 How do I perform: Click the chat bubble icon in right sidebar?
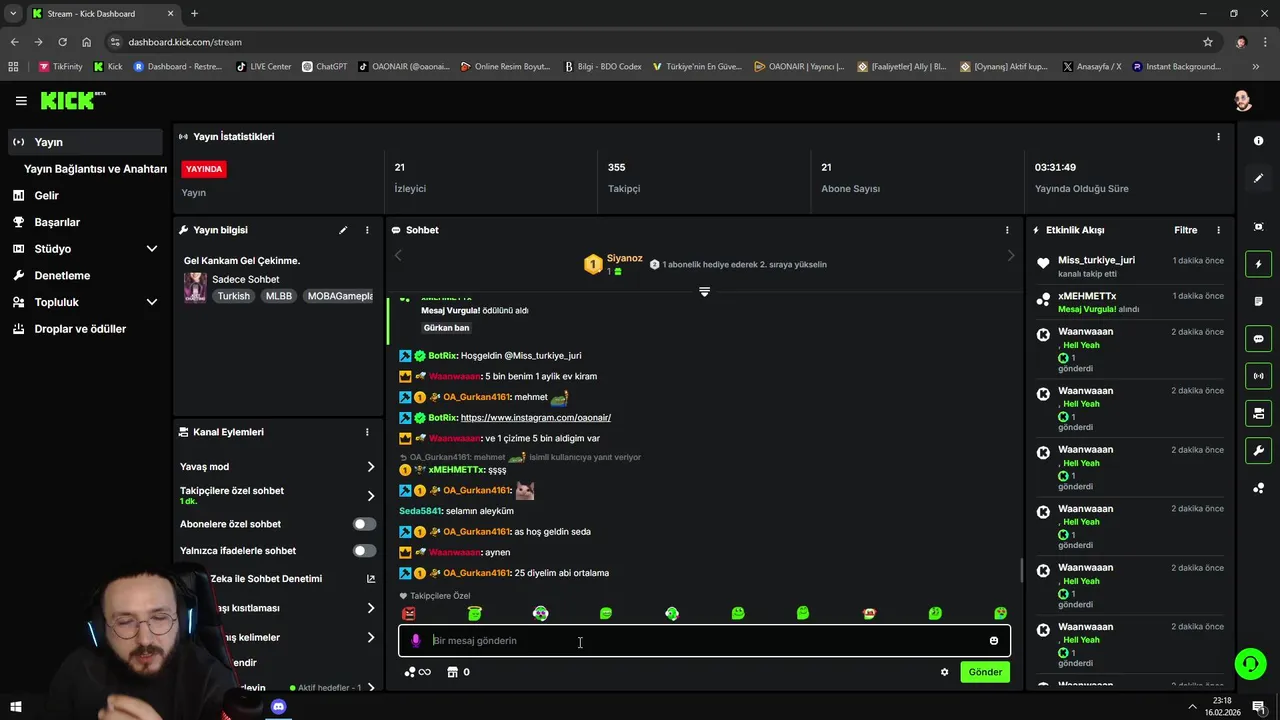(x=1258, y=339)
